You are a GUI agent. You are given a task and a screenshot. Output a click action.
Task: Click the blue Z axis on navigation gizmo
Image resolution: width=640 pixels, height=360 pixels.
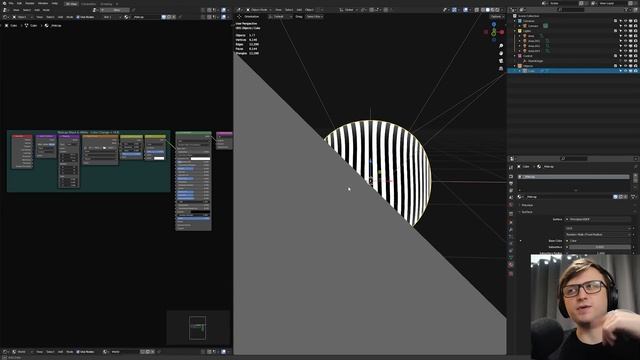[494, 24]
